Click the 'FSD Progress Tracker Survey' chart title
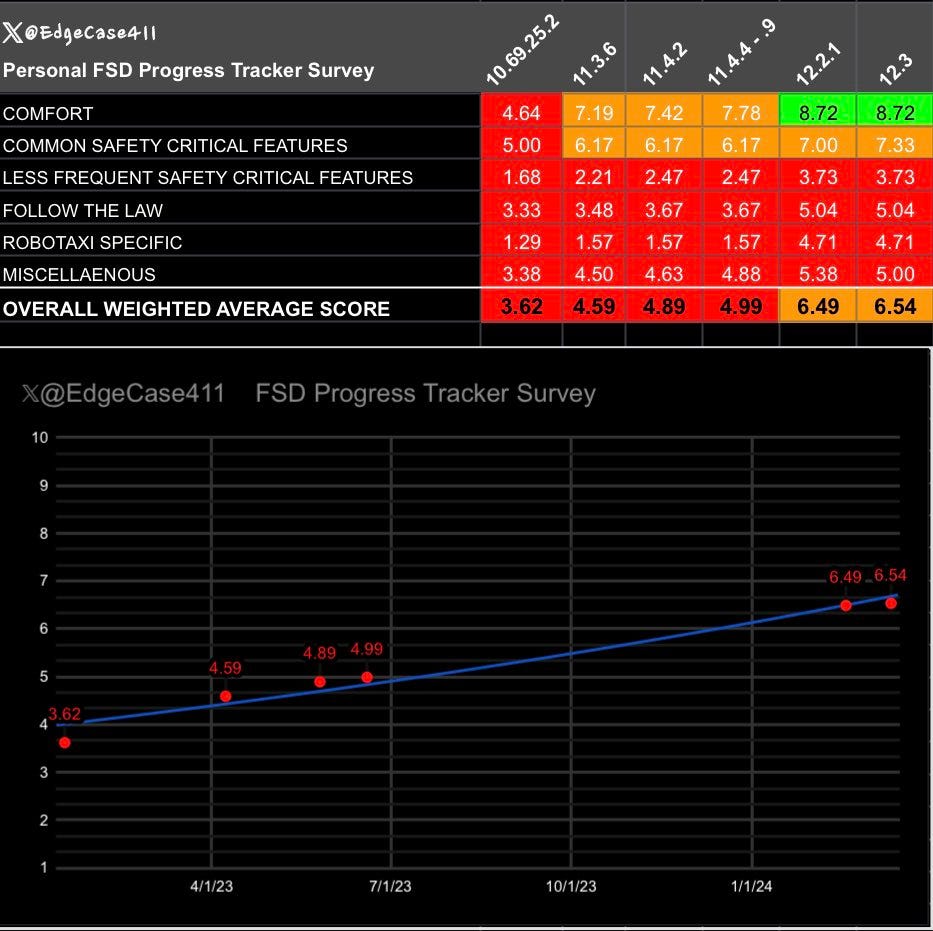Screen dimensions: 933x931 tap(425, 394)
